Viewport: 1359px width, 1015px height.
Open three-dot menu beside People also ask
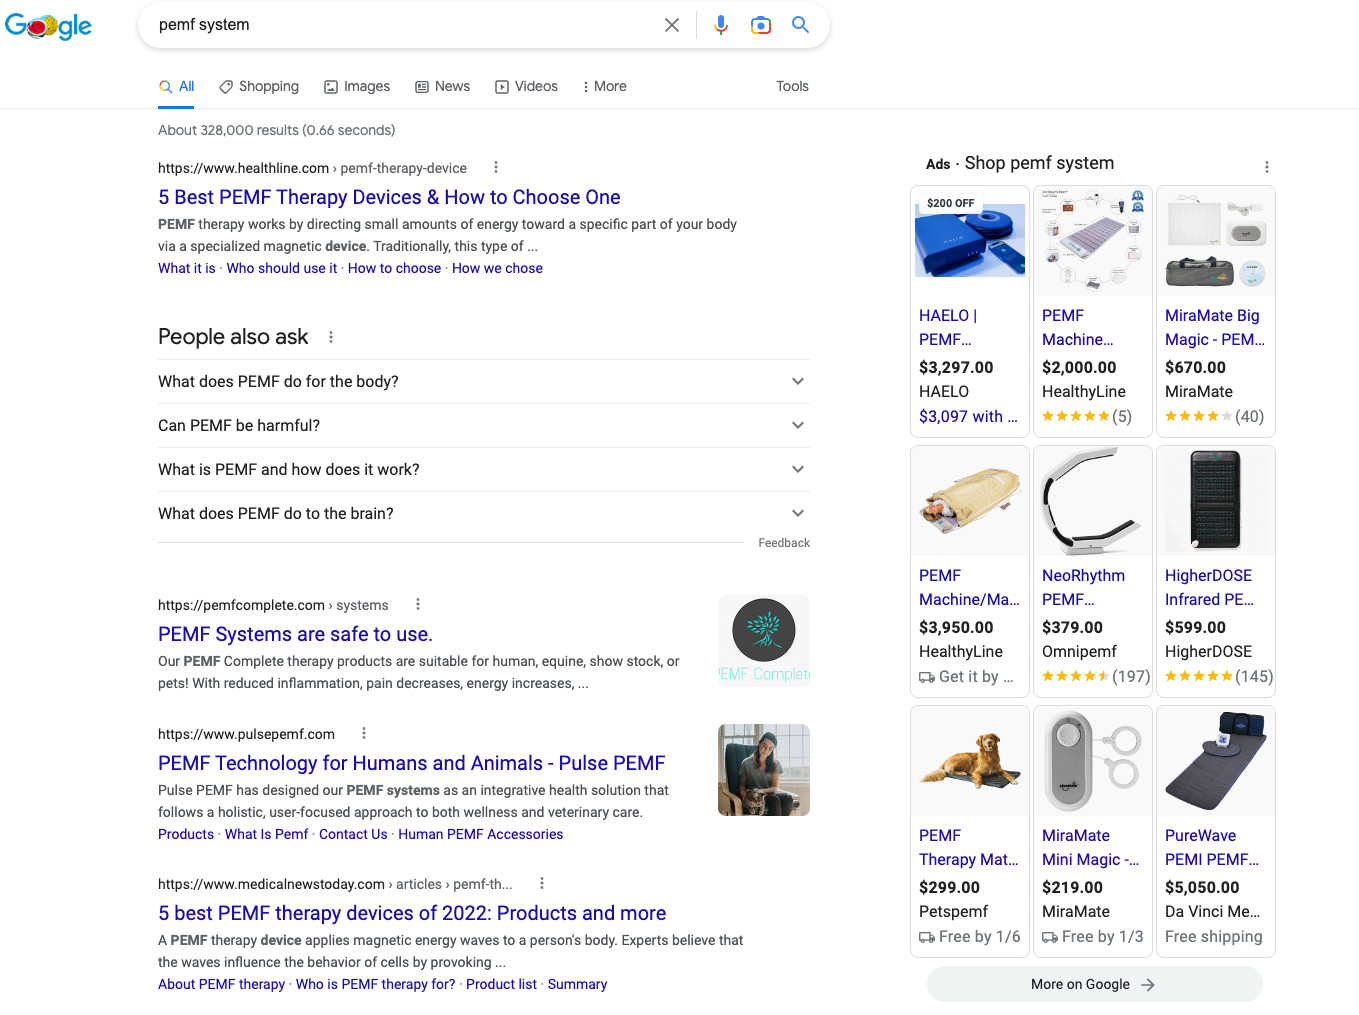[331, 337]
